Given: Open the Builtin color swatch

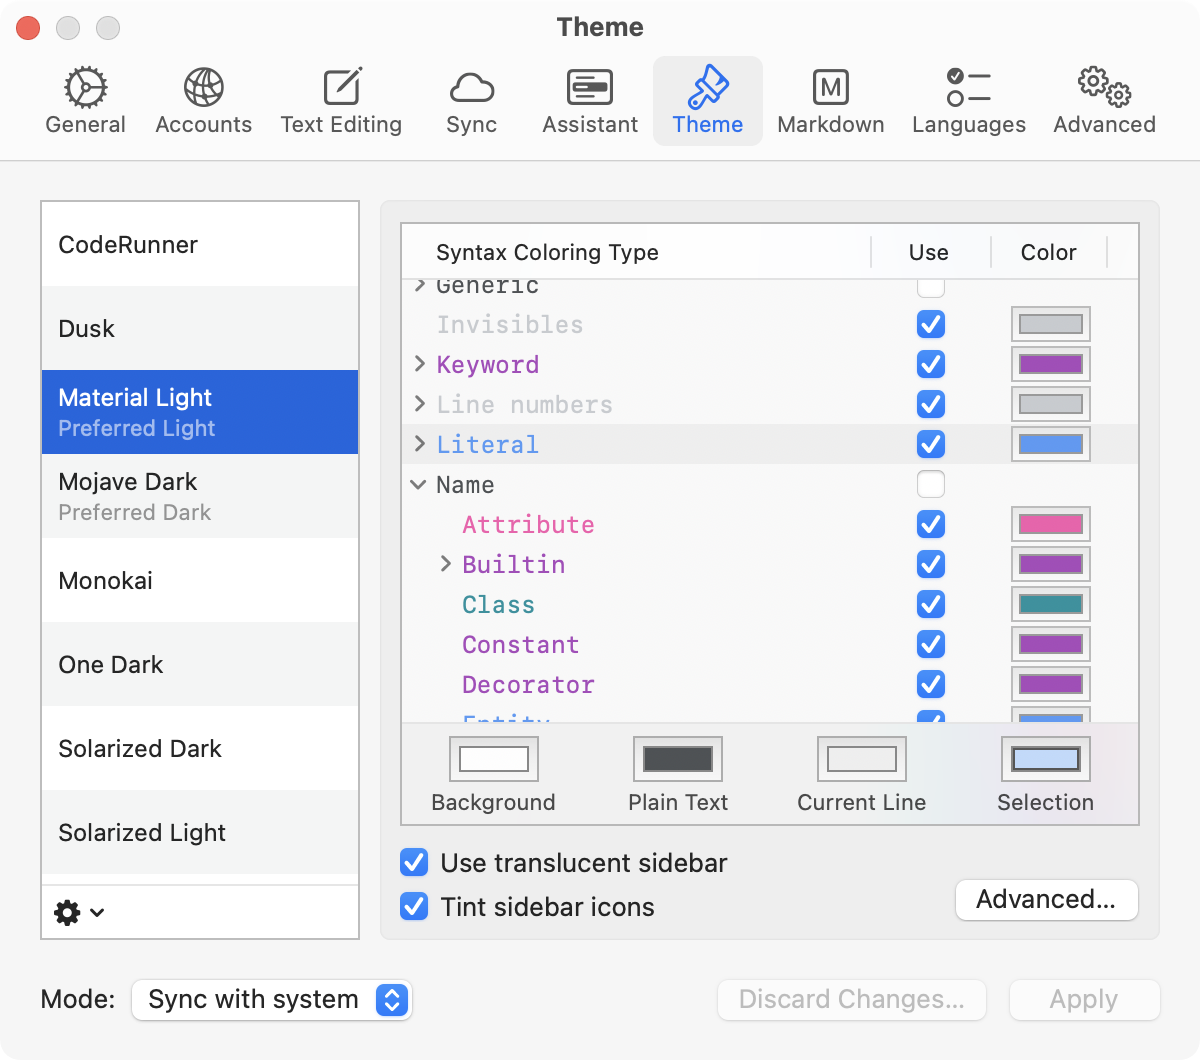Looking at the screenshot, I should pos(1051,564).
